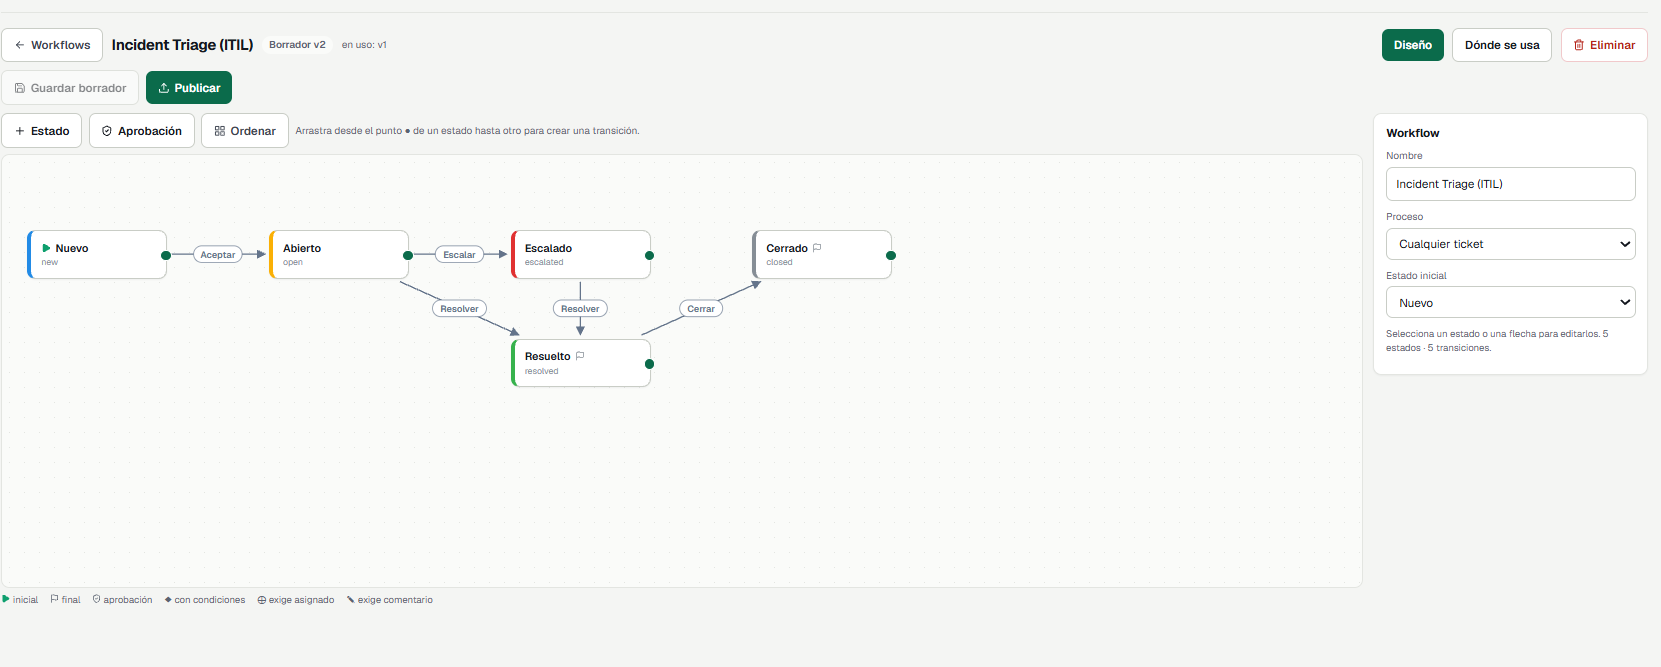Click the connection dot on the Resuelto node
The height and width of the screenshot is (667, 1661).
650,364
